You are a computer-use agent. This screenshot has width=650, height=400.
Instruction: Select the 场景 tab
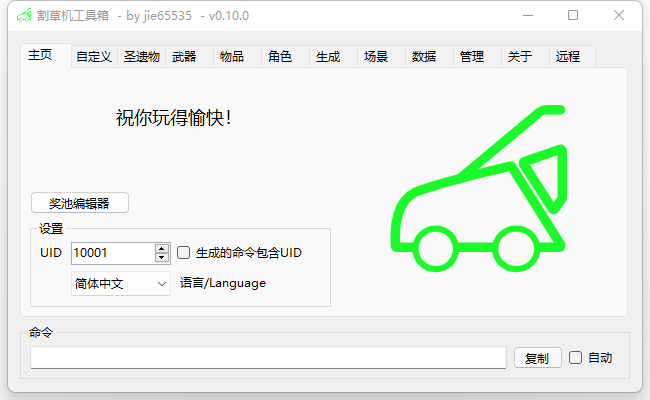click(375, 57)
